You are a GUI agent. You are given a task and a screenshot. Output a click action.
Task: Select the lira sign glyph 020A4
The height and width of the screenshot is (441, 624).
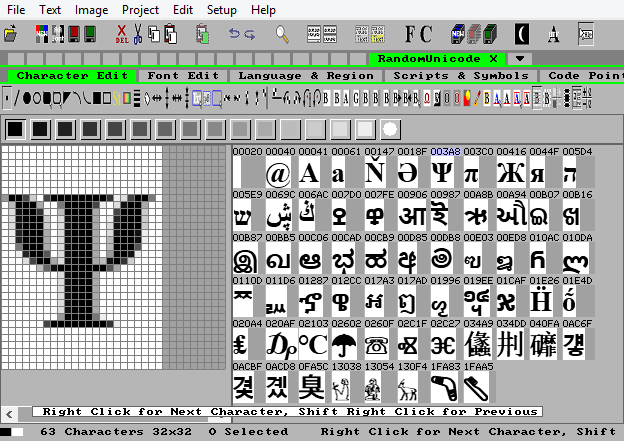pyautogui.click(x=240, y=345)
